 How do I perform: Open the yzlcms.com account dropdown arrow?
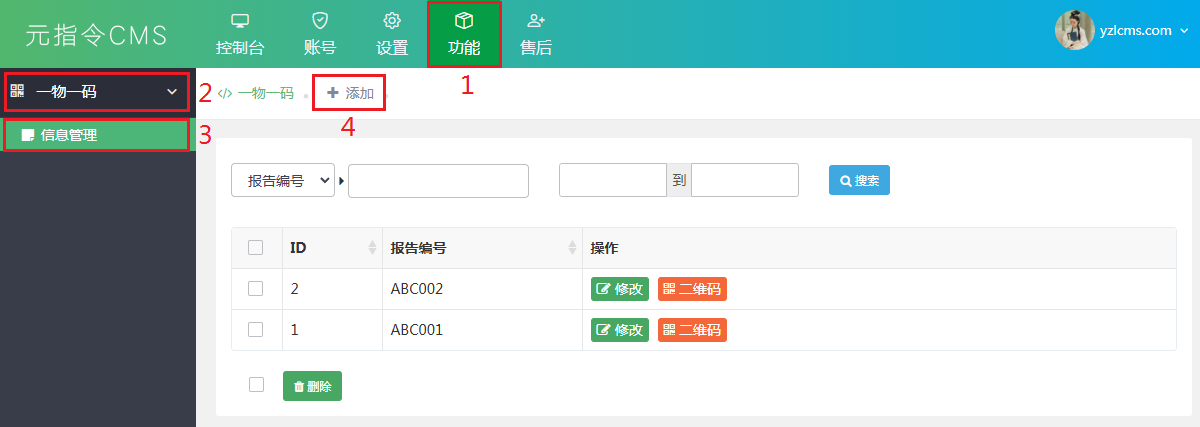click(x=1184, y=31)
